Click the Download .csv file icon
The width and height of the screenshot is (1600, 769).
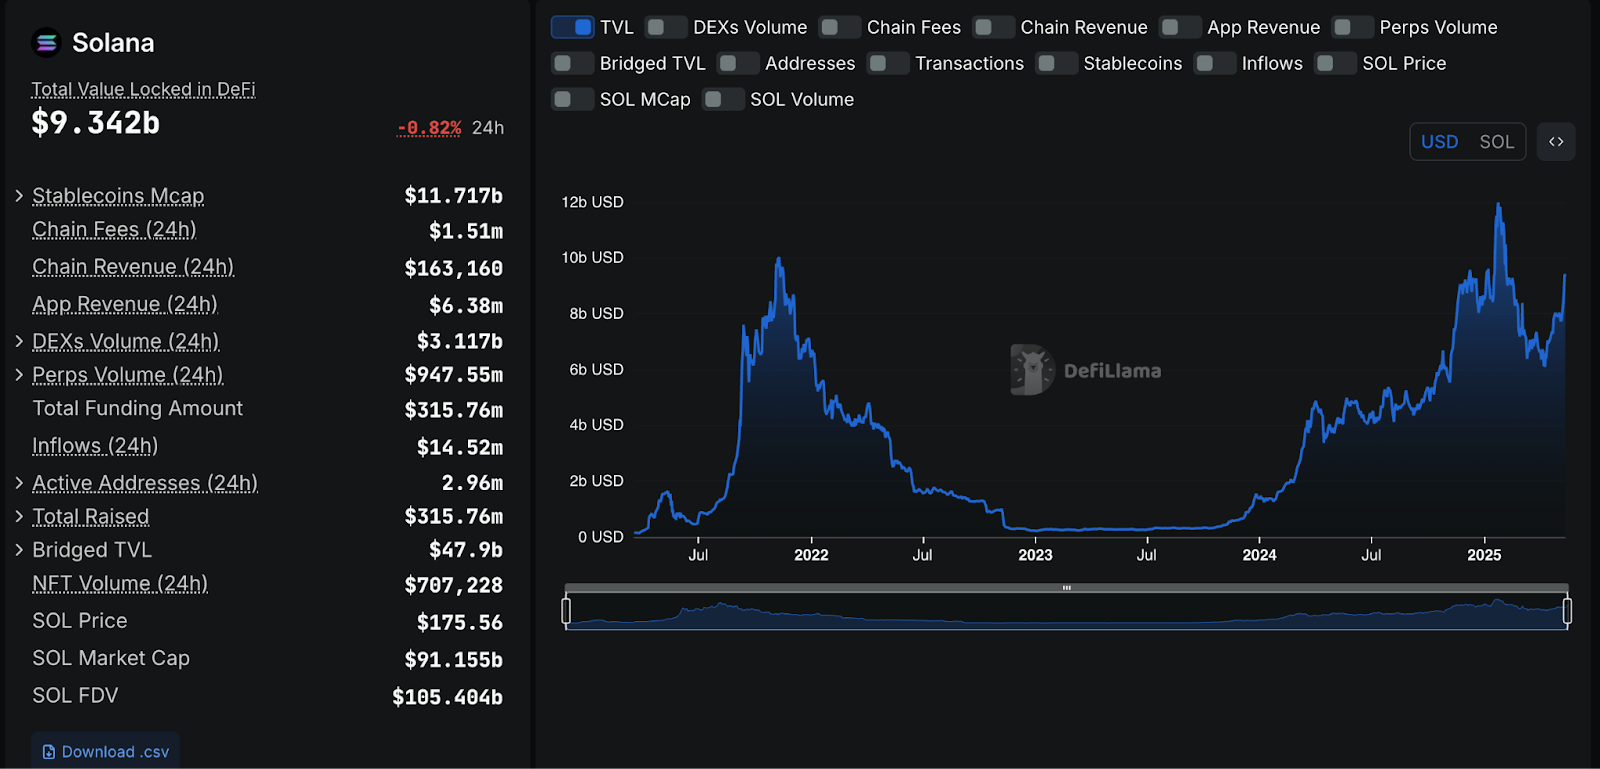point(49,752)
